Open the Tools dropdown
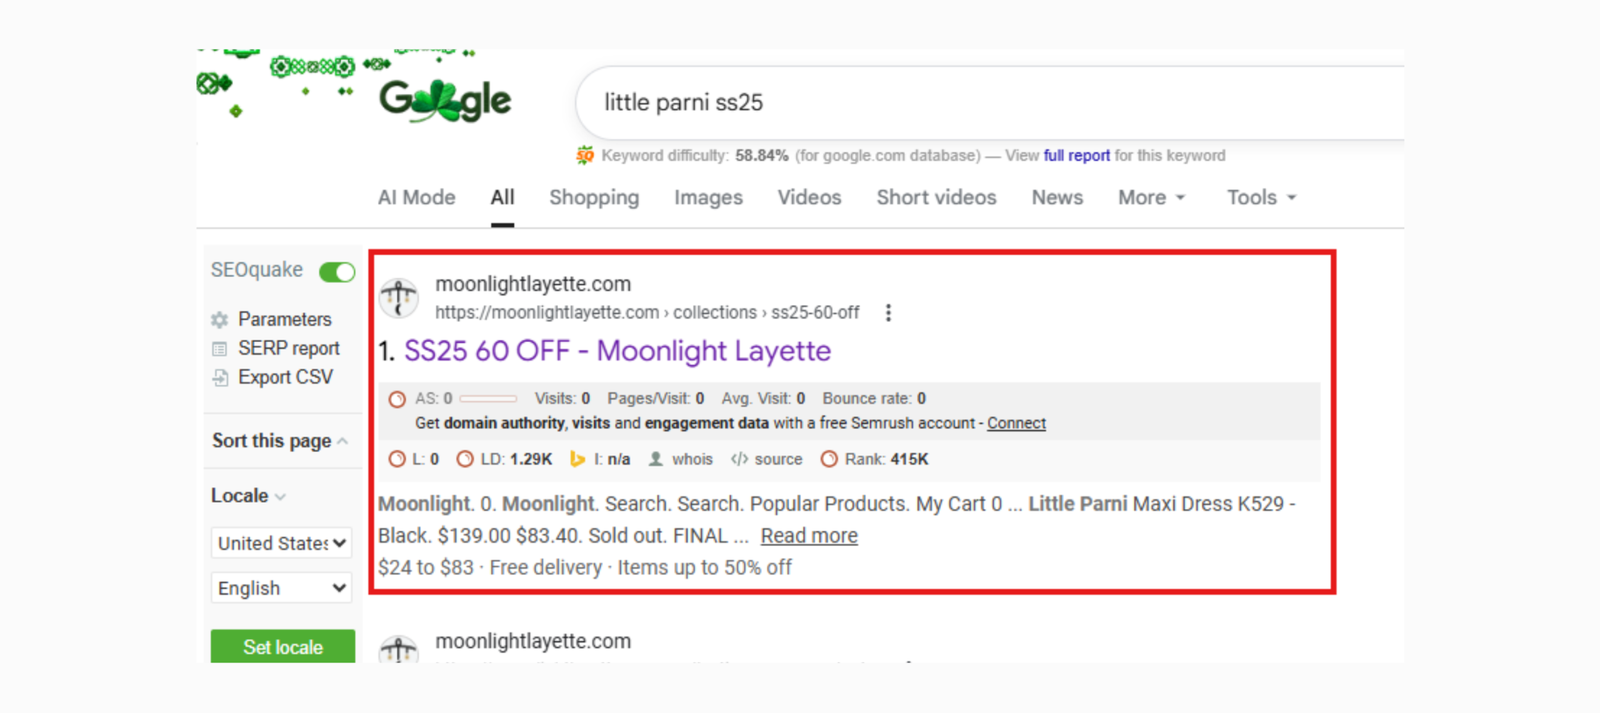 coord(1261,198)
